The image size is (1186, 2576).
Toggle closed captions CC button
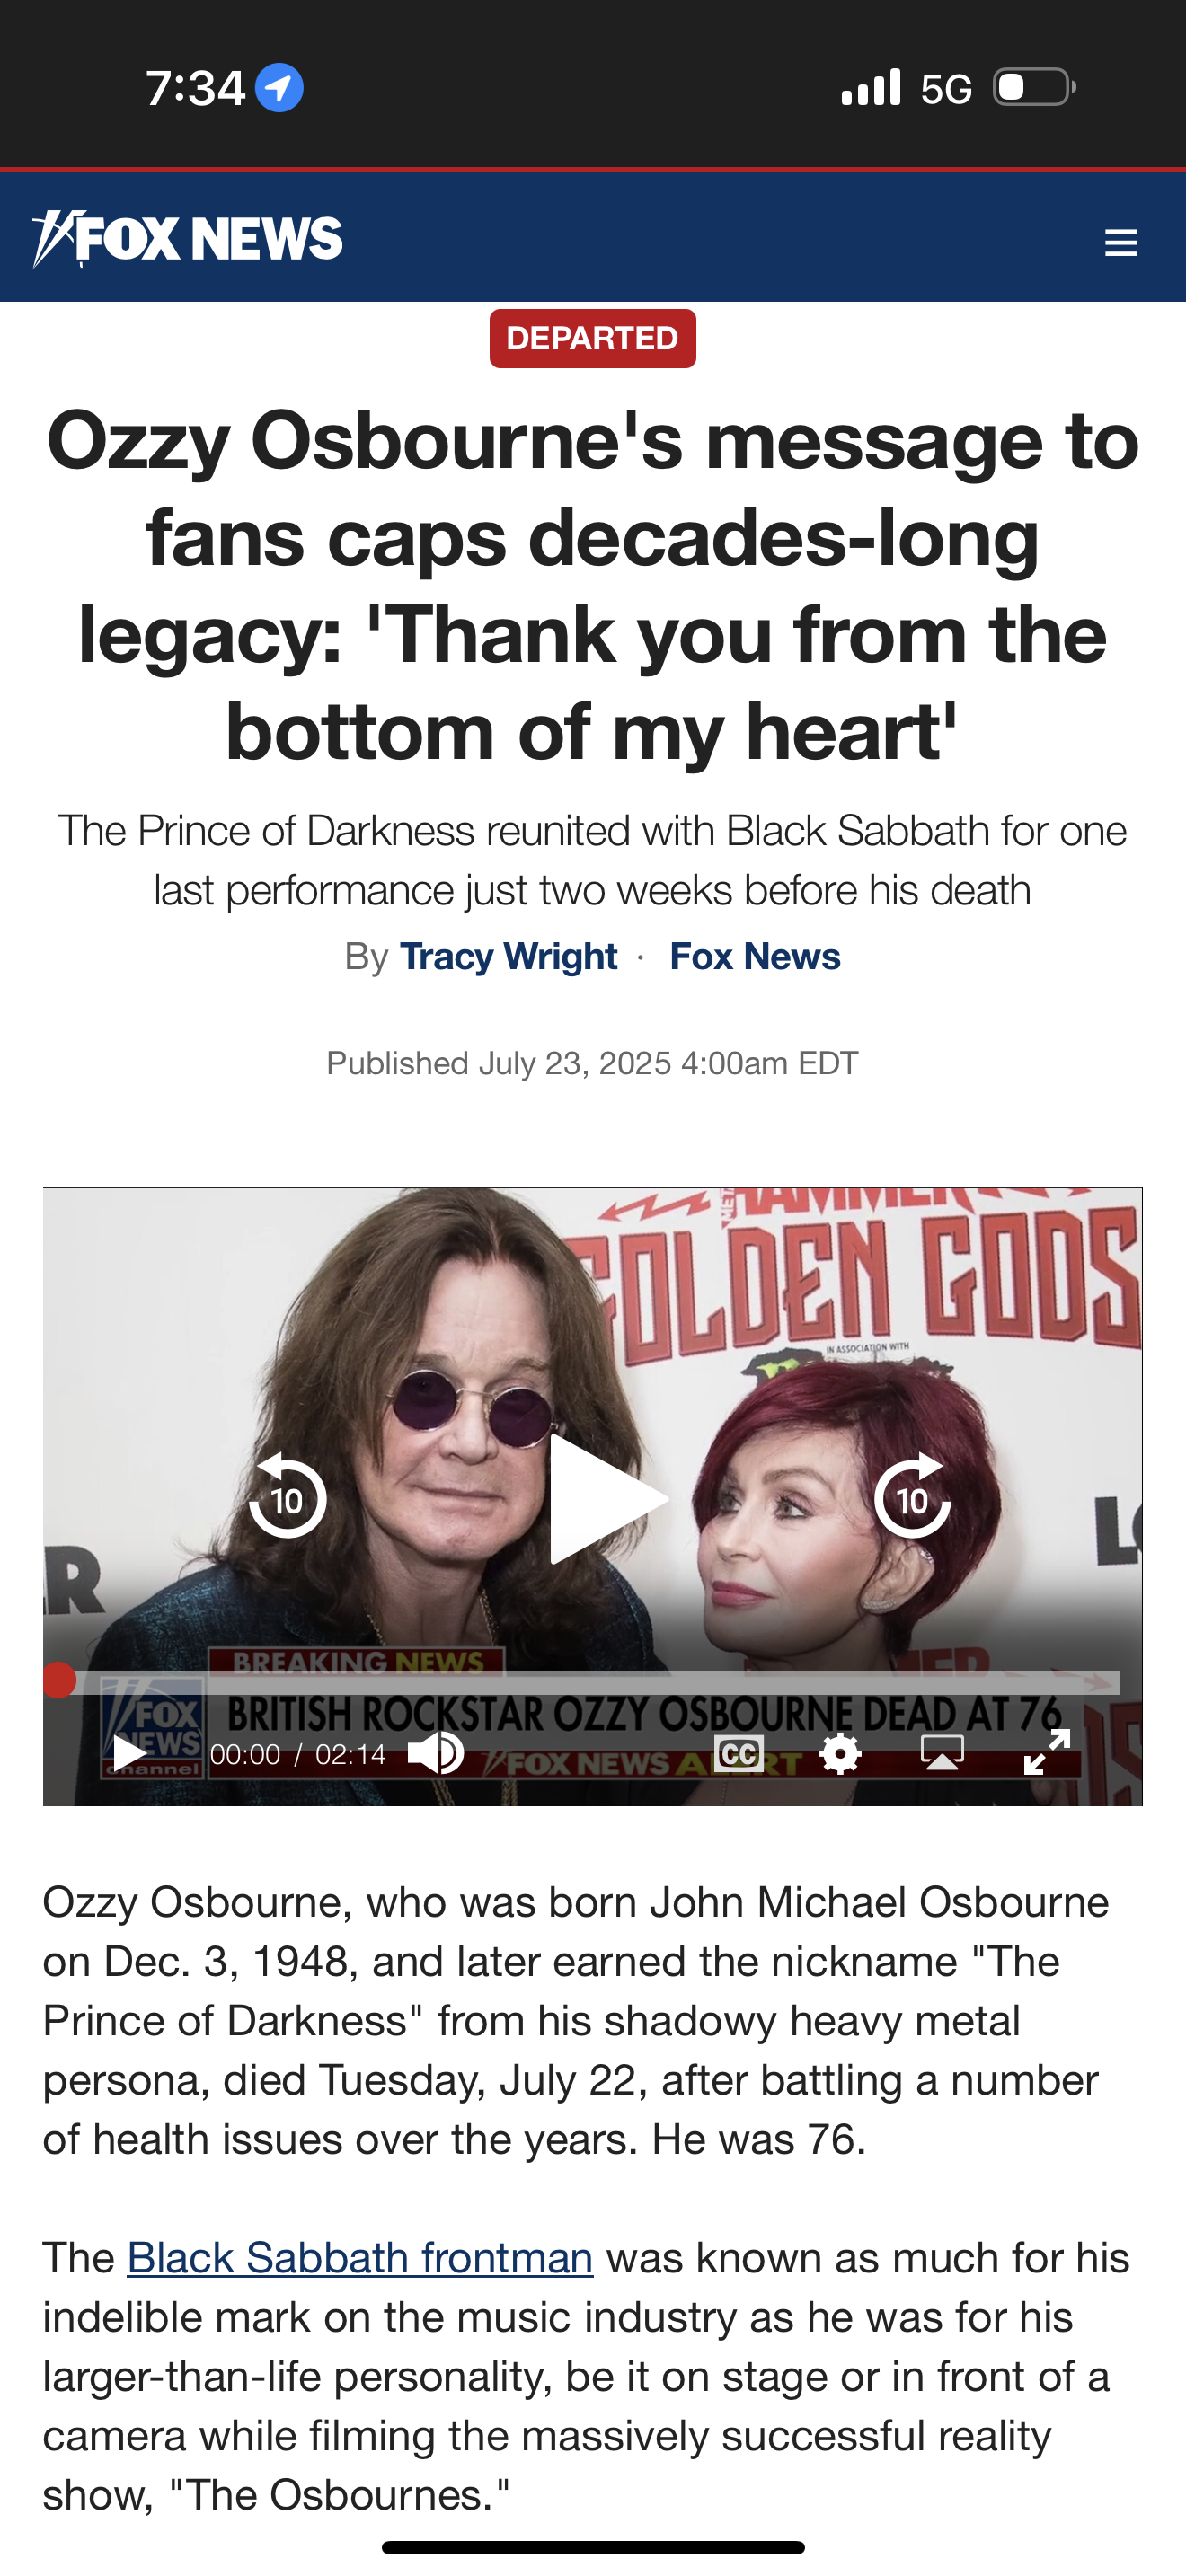point(739,1752)
